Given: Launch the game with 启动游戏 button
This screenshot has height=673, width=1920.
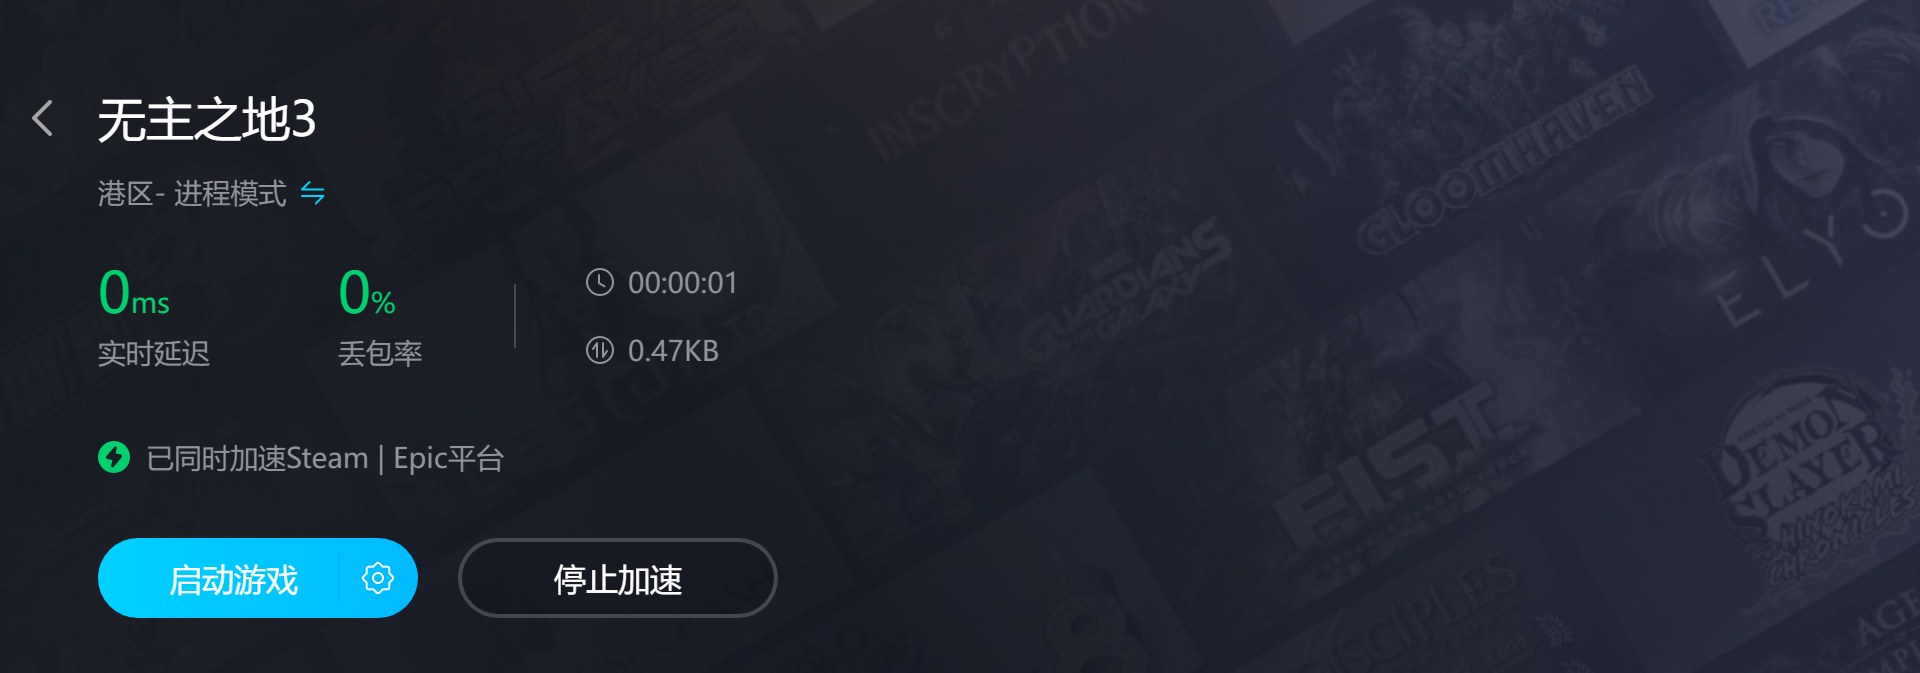Looking at the screenshot, I should [x=233, y=579].
